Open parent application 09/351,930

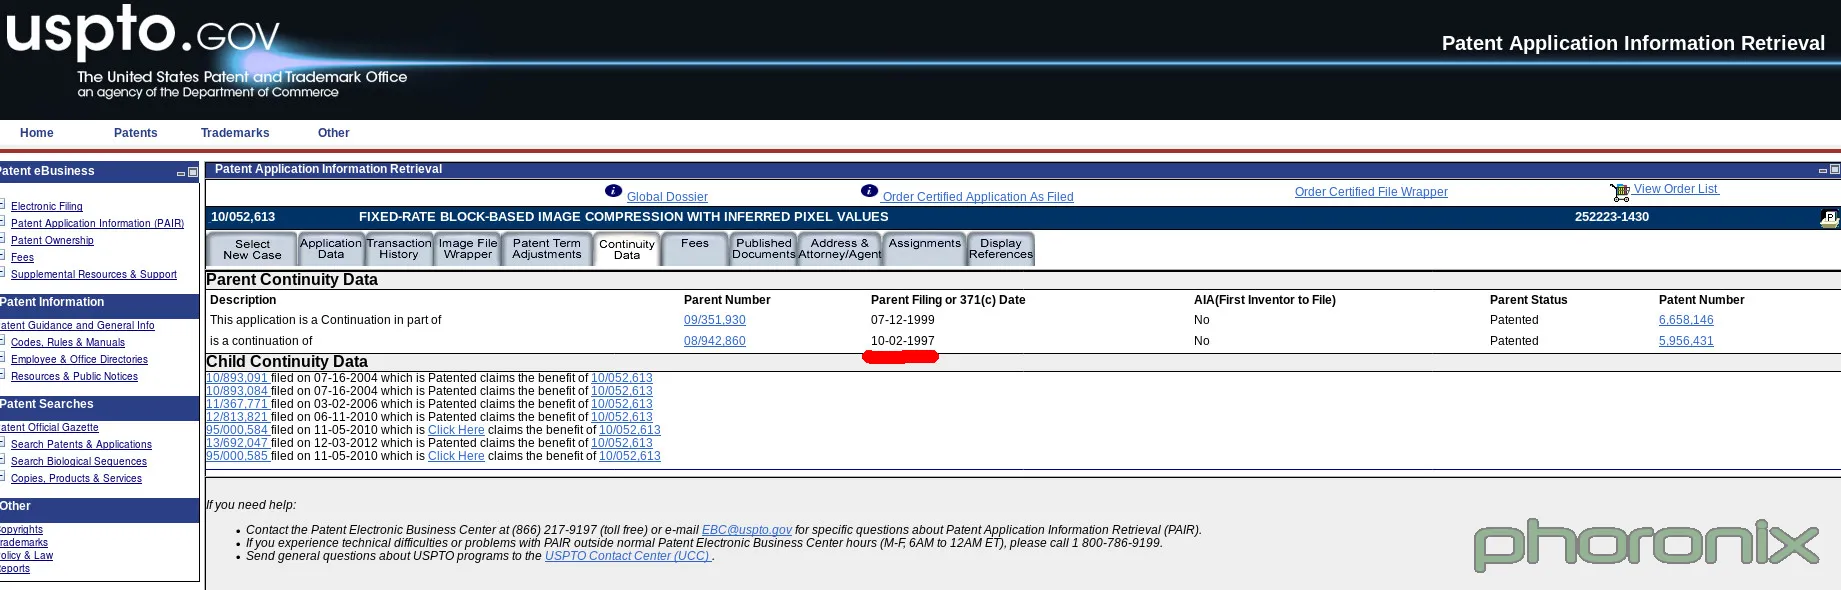715,320
